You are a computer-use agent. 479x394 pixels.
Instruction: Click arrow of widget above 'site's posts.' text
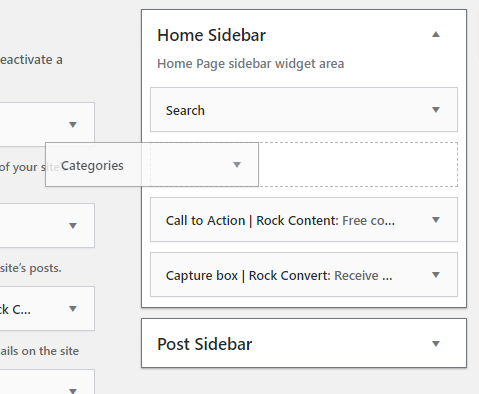coord(73,226)
